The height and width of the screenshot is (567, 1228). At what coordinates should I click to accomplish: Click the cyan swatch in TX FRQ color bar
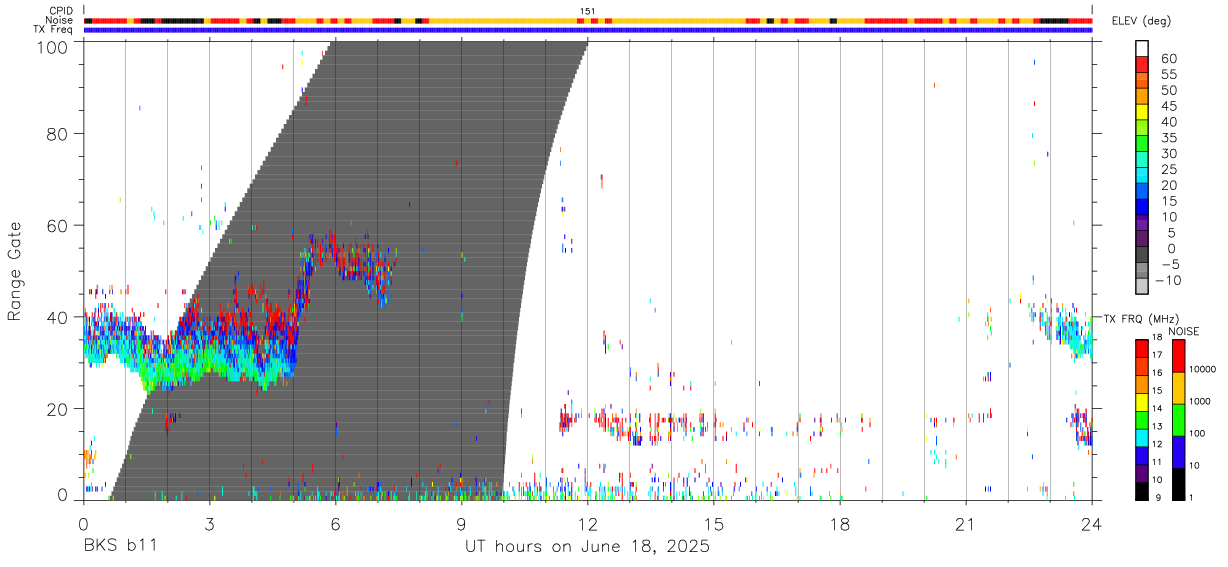[1142, 436]
